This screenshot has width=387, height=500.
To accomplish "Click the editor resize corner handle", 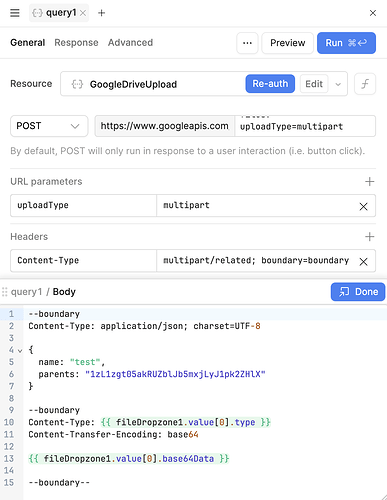I will pyautogui.click(x=383, y=496).
